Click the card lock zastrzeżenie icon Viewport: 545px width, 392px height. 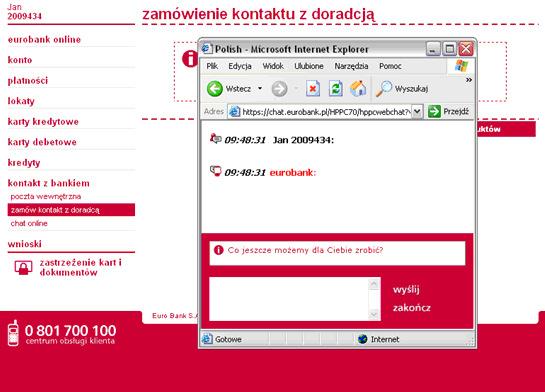click(23, 268)
